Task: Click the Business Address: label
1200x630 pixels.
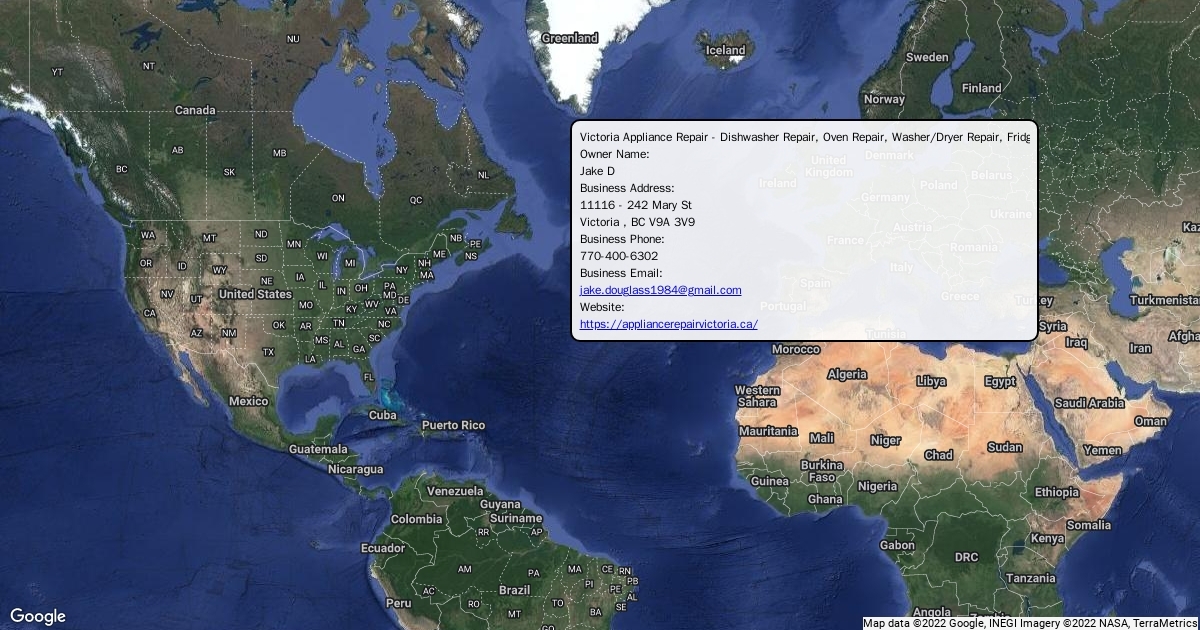Action: click(x=627, y=188)
